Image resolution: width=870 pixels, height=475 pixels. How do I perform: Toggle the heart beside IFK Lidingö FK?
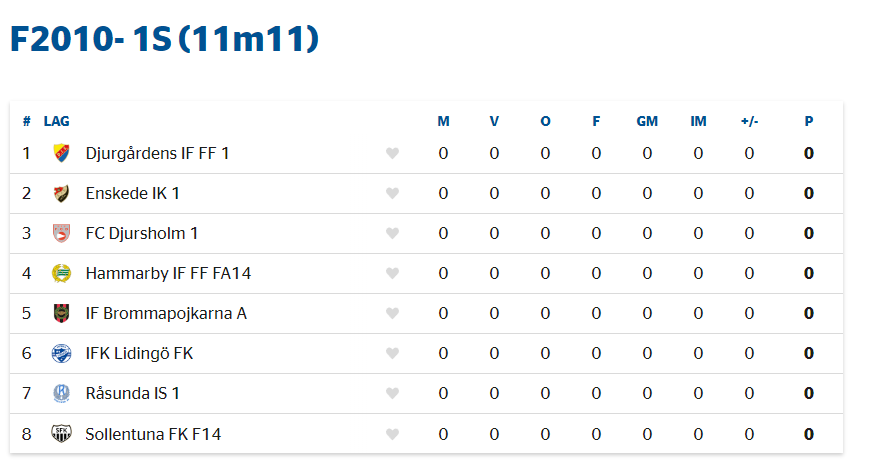pos(392,353)
